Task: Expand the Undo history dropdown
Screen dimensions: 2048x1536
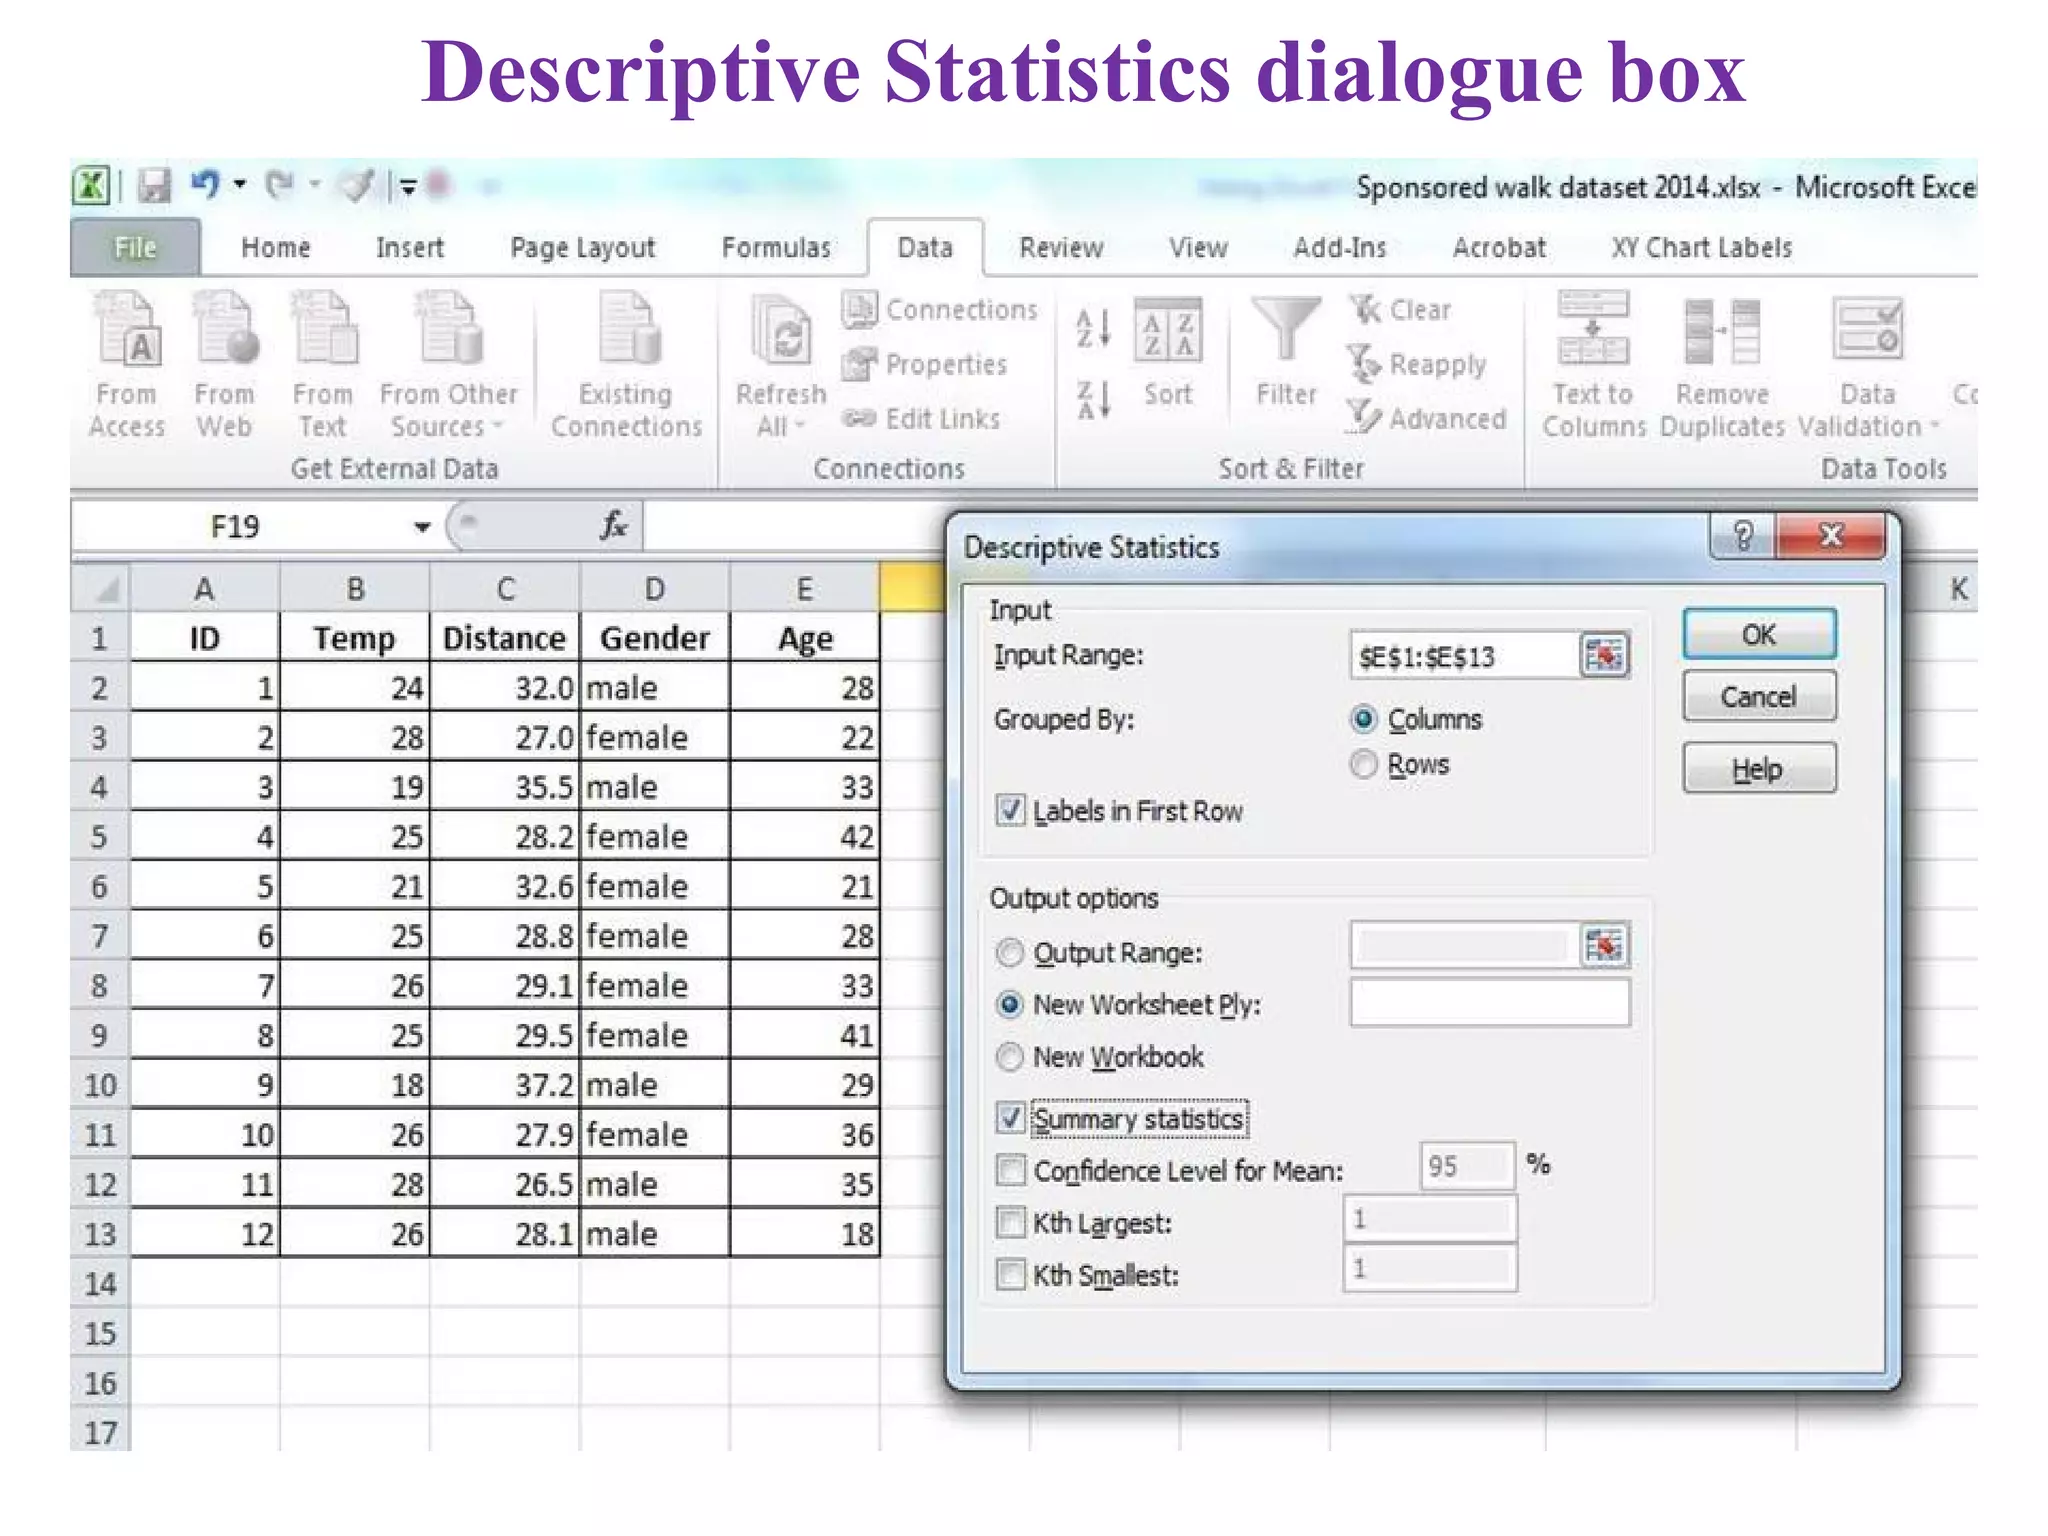Action: [x=240, y=184]
